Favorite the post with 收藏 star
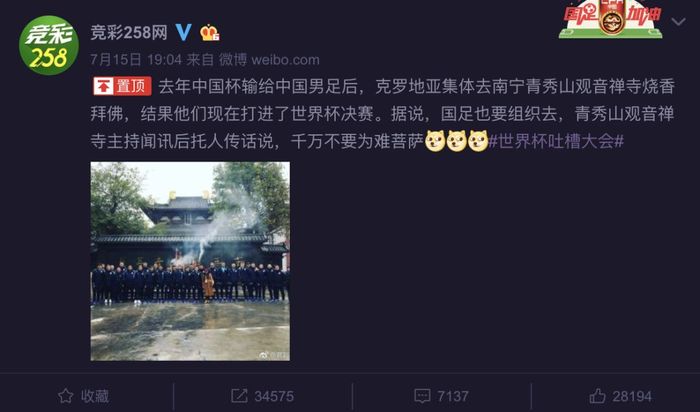700x412 pixels. [x=66, y=396]
